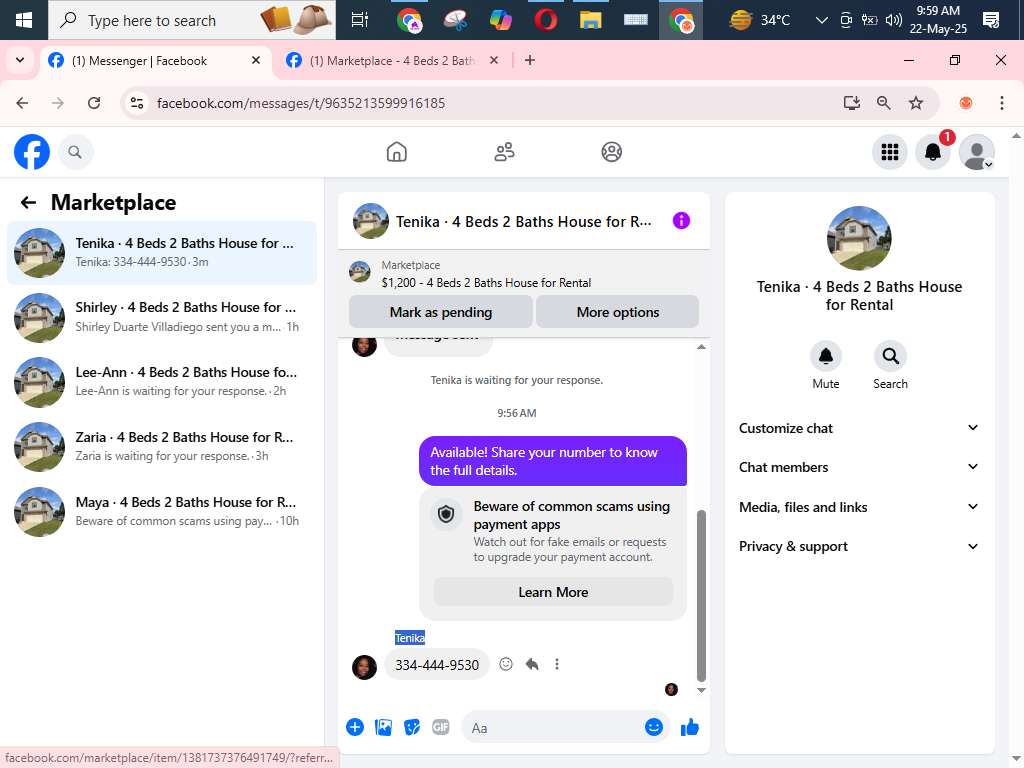Search inside the conversation
The width and height of the screenshot is (1024, 768).
click(x=890, y=357)
